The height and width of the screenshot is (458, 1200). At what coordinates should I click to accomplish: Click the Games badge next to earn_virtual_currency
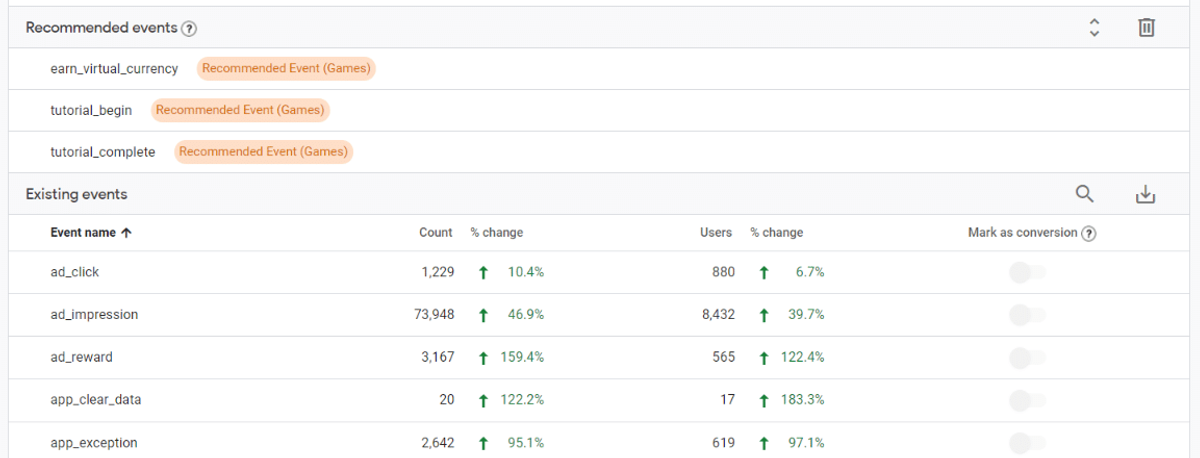286,69
